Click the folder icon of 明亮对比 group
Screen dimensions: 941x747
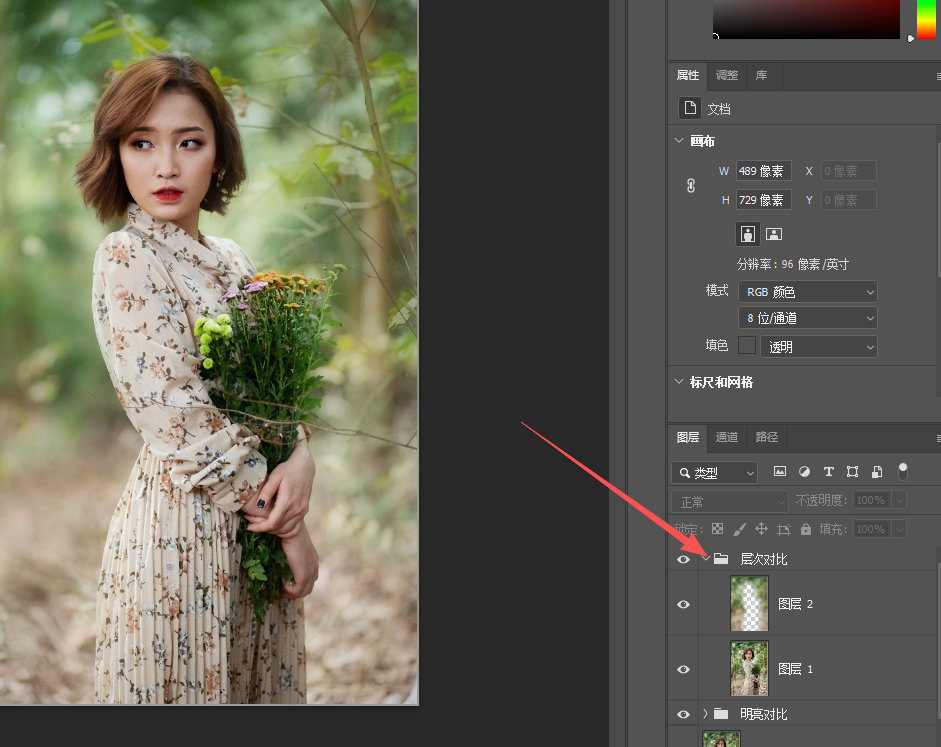coord(721,714)
